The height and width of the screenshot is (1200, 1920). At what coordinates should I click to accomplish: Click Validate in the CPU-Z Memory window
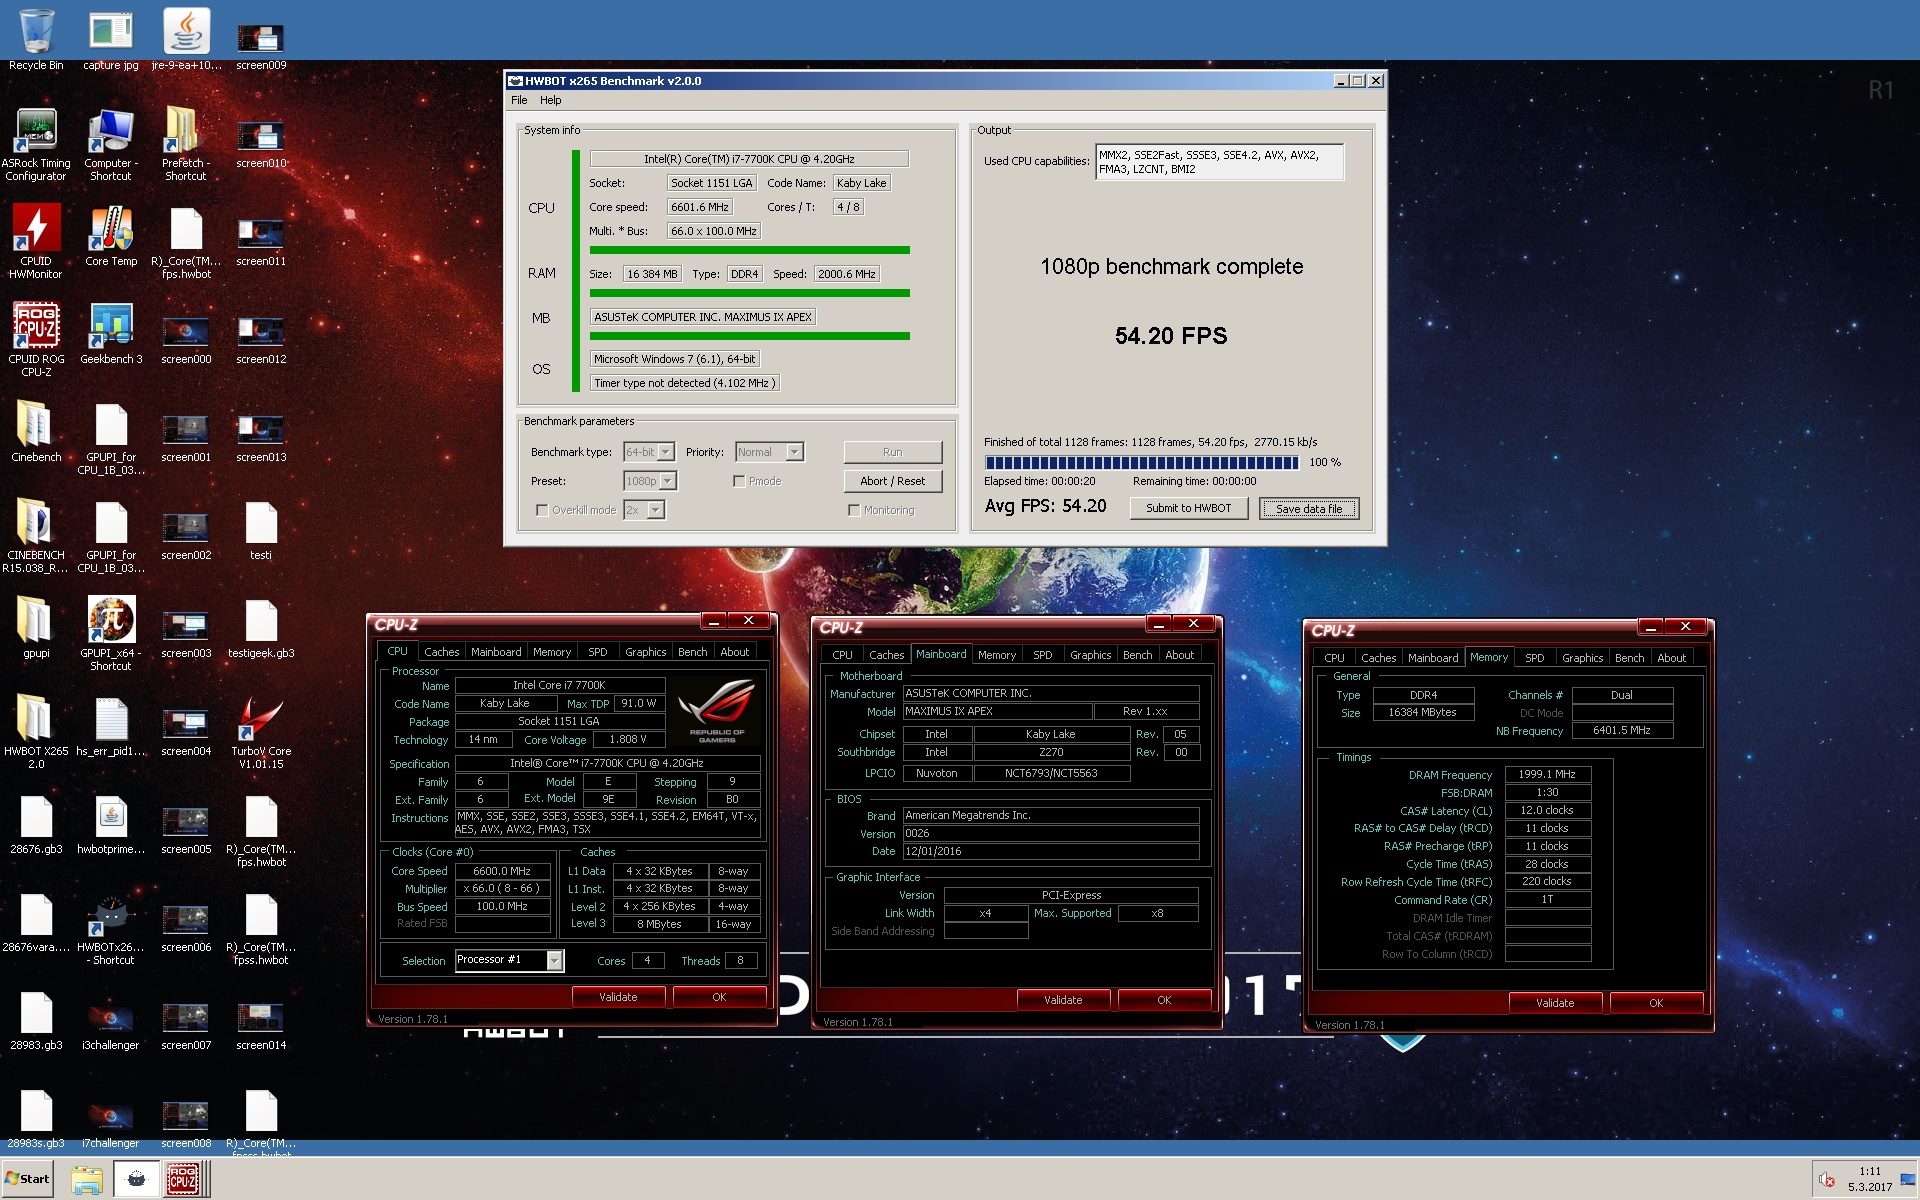point(1555,1003)
